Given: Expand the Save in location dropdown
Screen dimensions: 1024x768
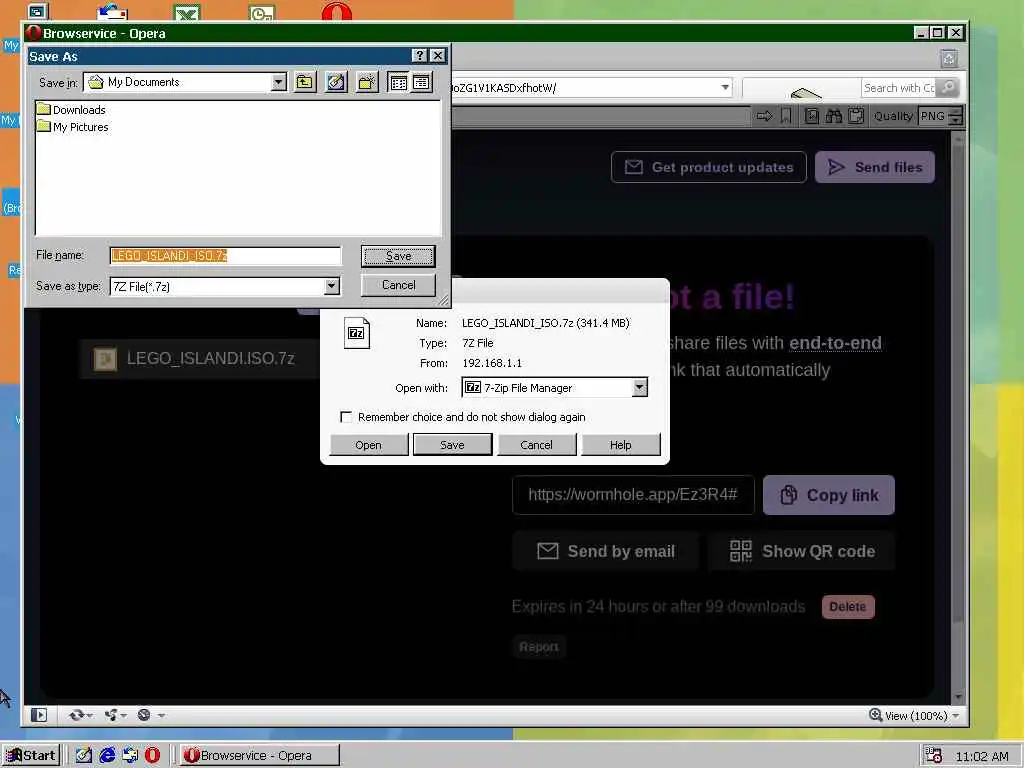Looking at the screenshot, I should coord(279,82).
